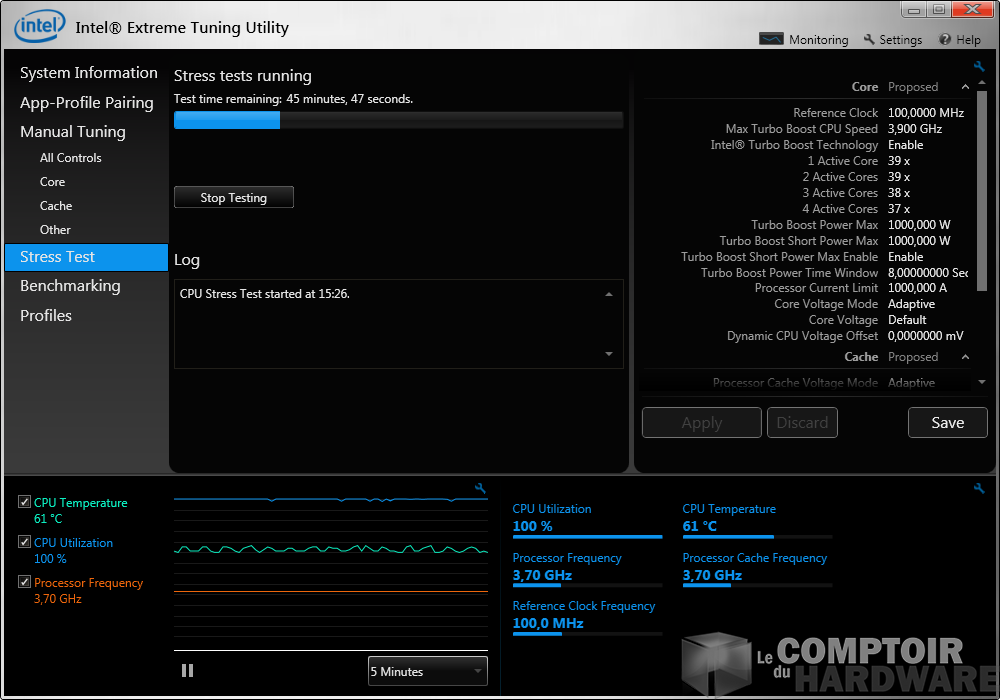Pause the monitoring graph
Image resolution: width=1000 pixels, height=700 pixels.
pos(187,671)
